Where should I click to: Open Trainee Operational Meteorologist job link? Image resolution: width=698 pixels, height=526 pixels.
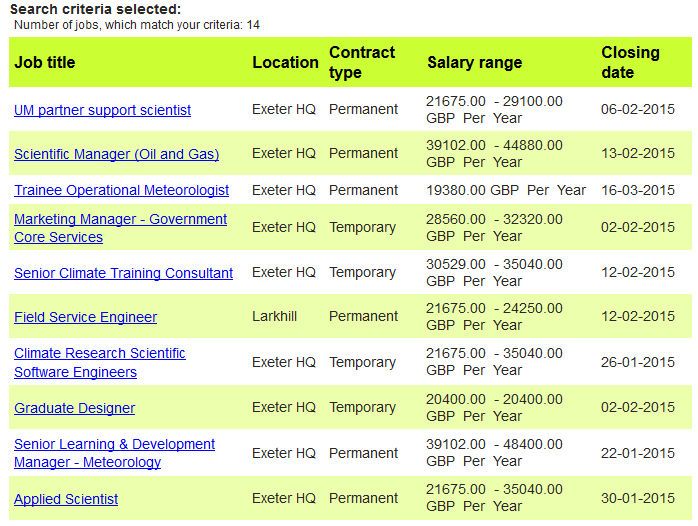[122, 190]
